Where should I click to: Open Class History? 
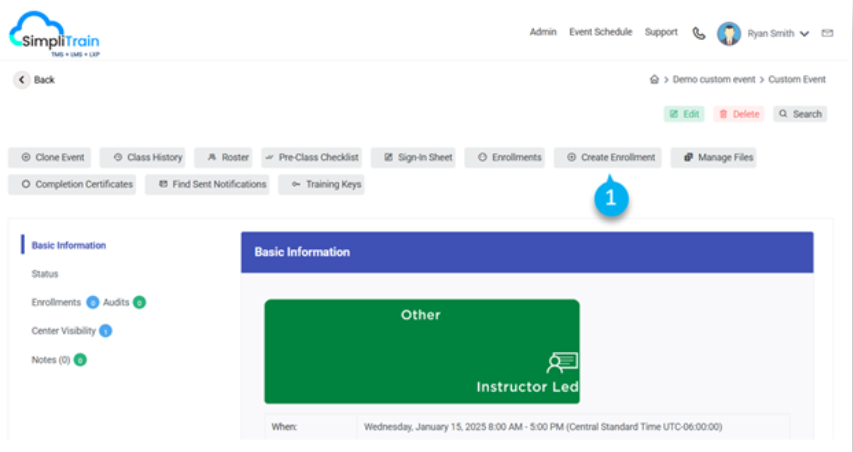(x=143, y=158)
